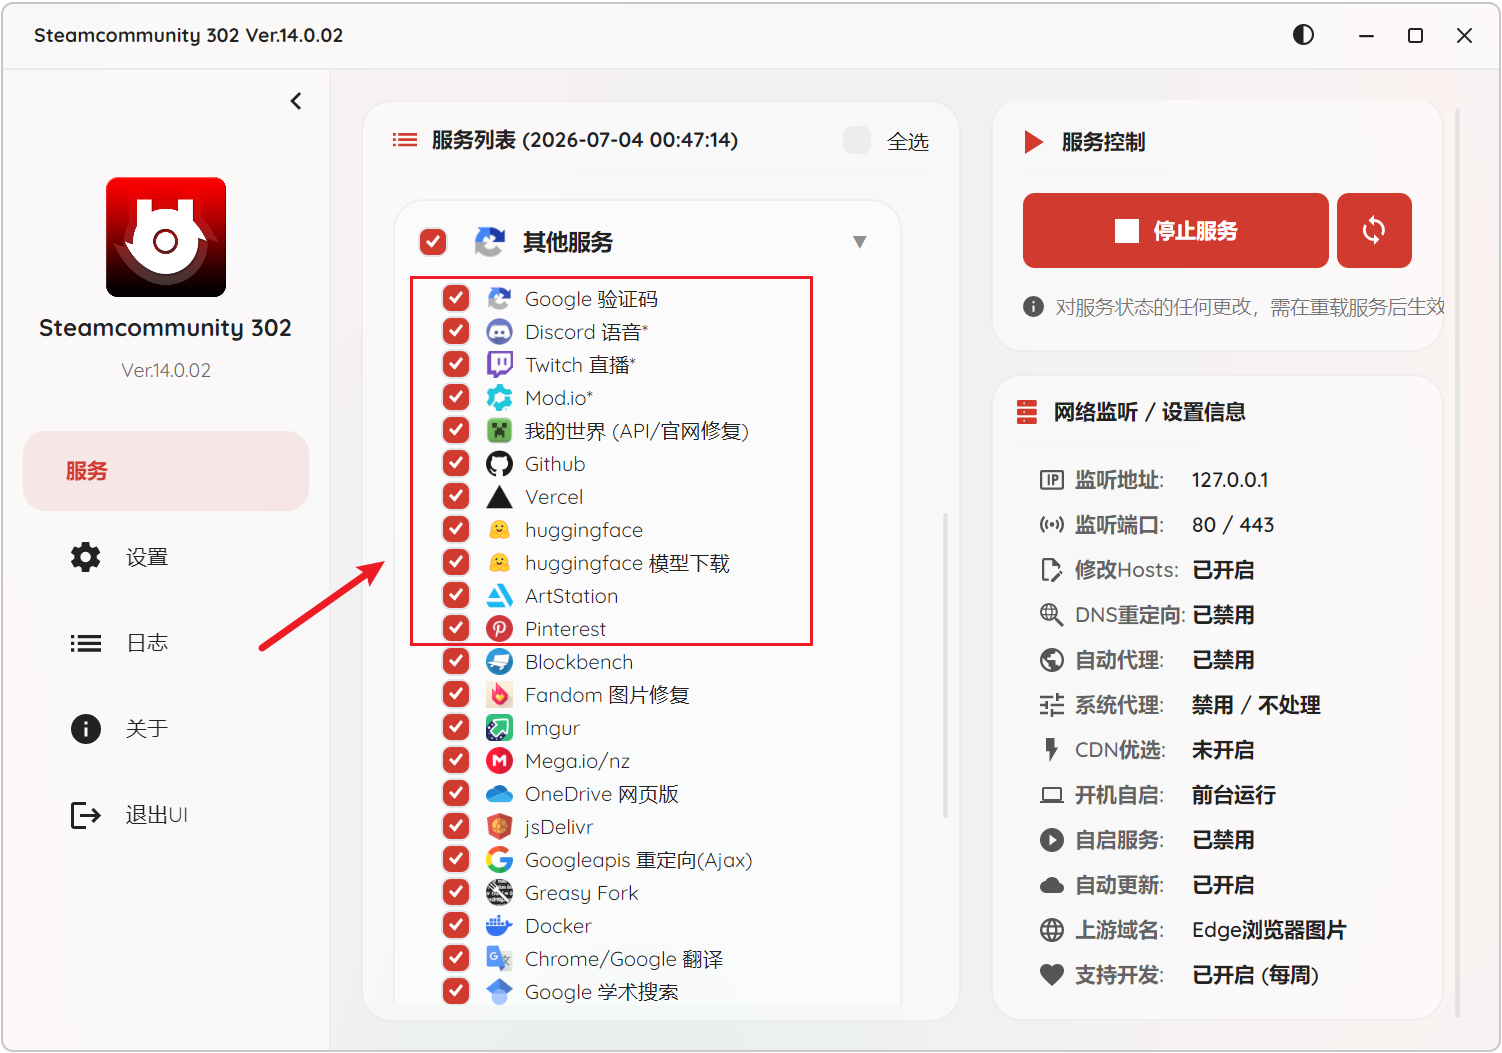The image size is (1502, 1053).
Task: Toggle the dark/light theme icon
Action: (1303, 35)
